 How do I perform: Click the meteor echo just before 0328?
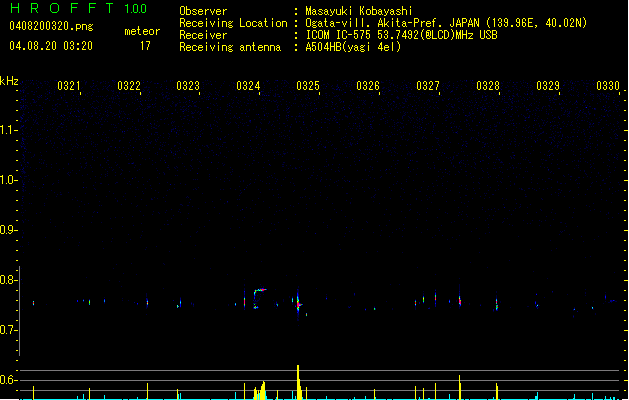(497, 303)
